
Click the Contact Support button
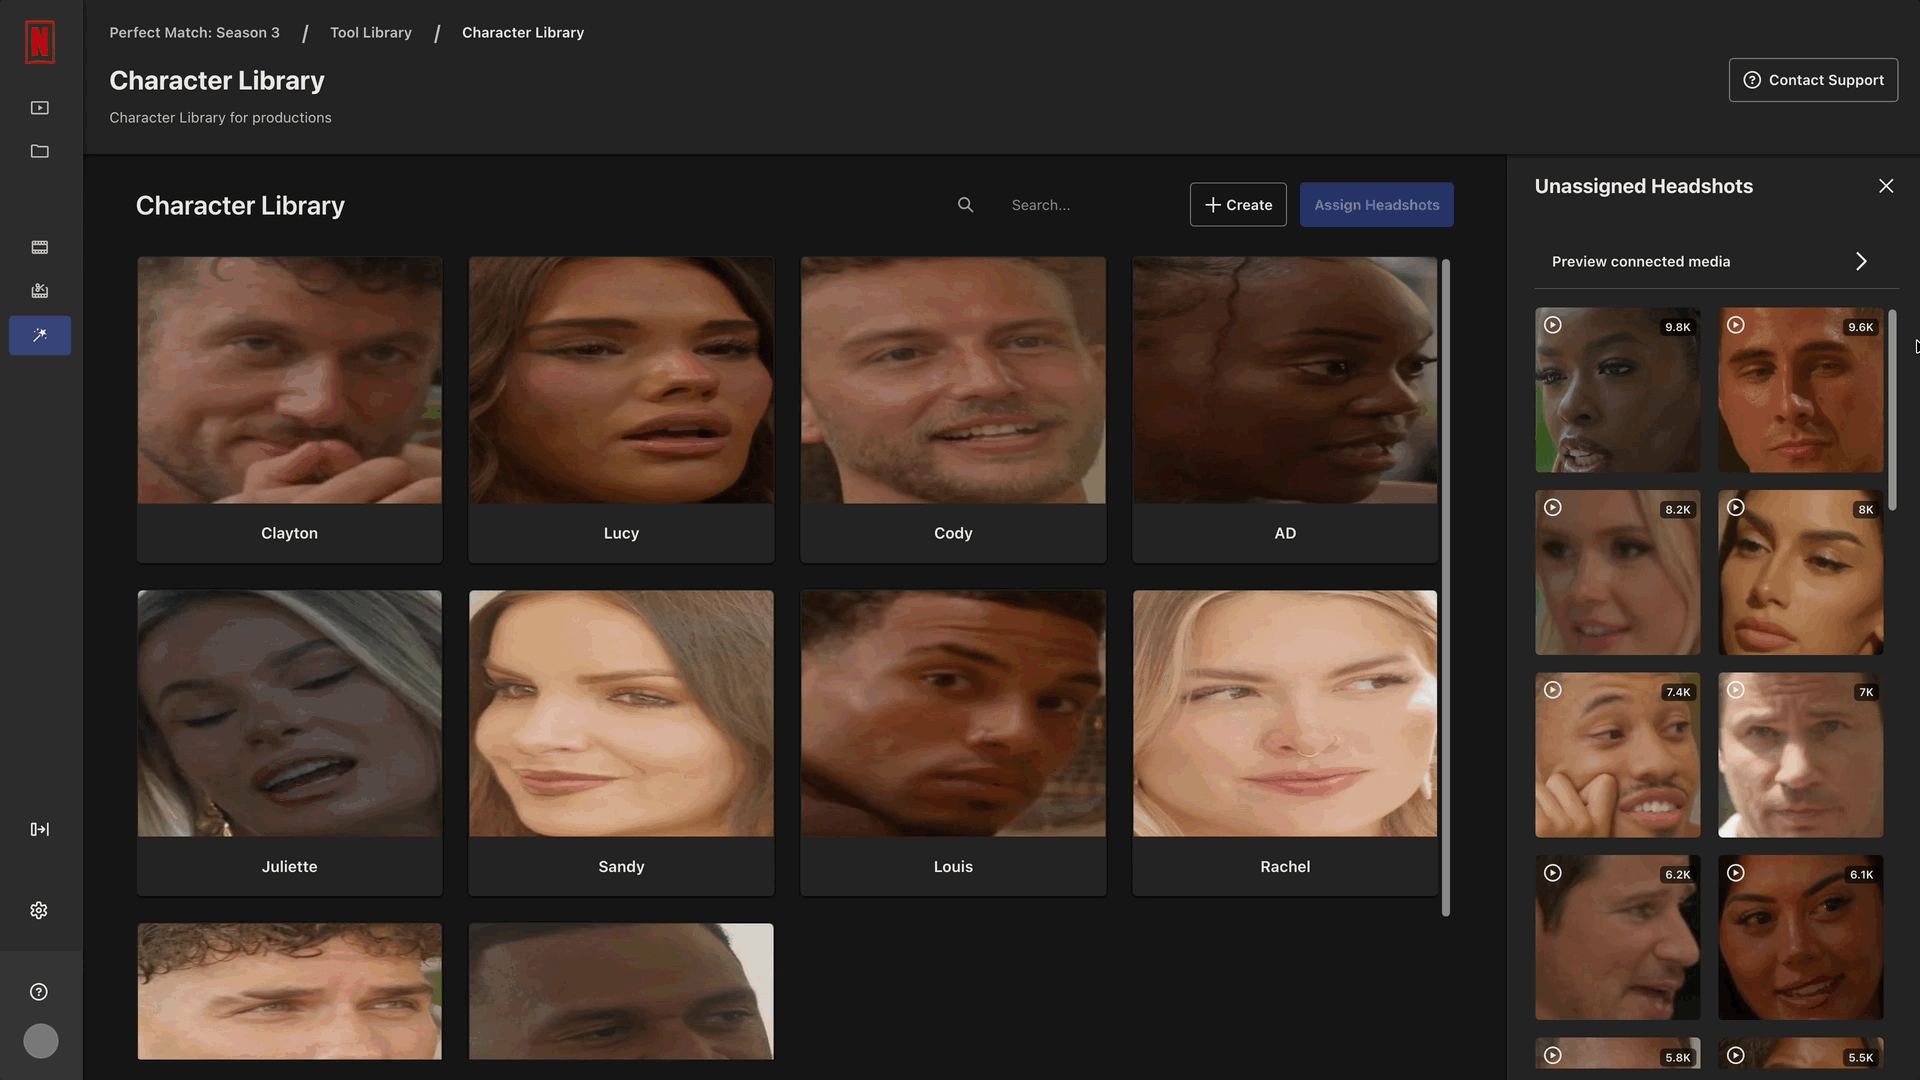tap(1813, 80)
